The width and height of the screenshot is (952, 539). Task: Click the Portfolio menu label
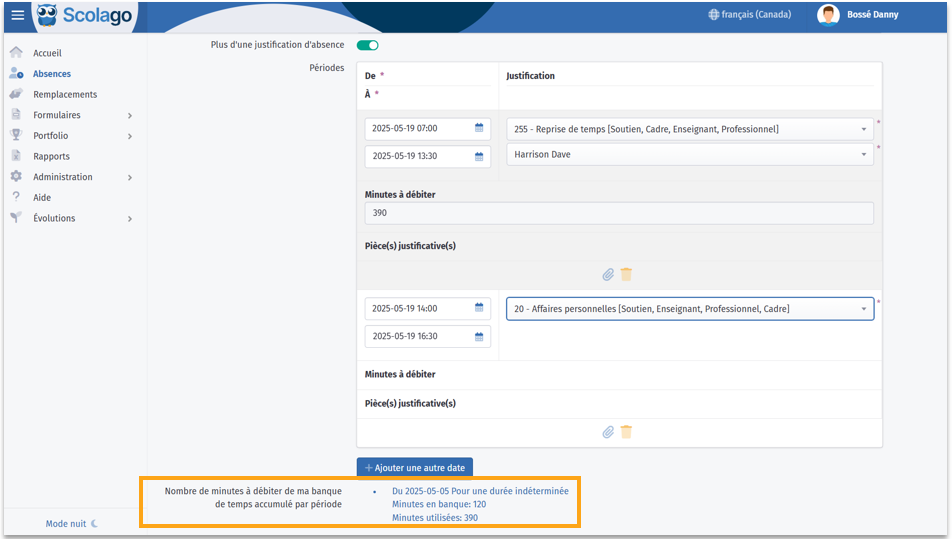click(50, 135)
